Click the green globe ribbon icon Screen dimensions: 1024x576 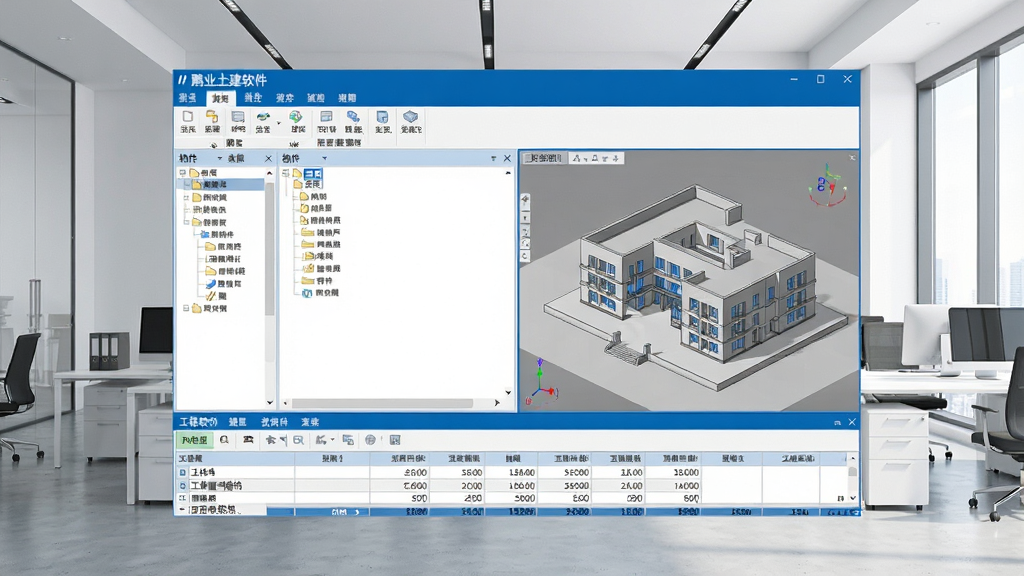pos(296,117)
